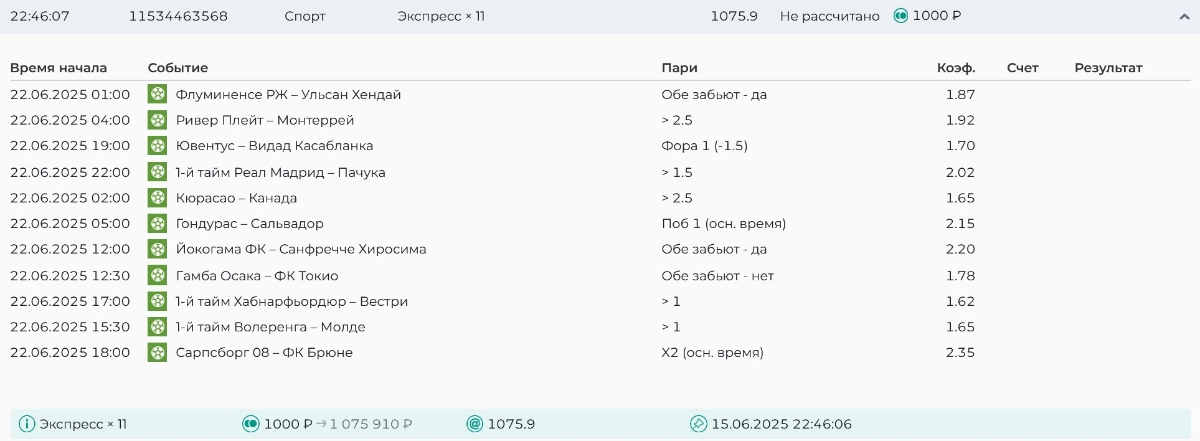Click the coin icon next to 1000 ₽ in header
Viewport: 1200px width, 441px height.
click(901, 16)
